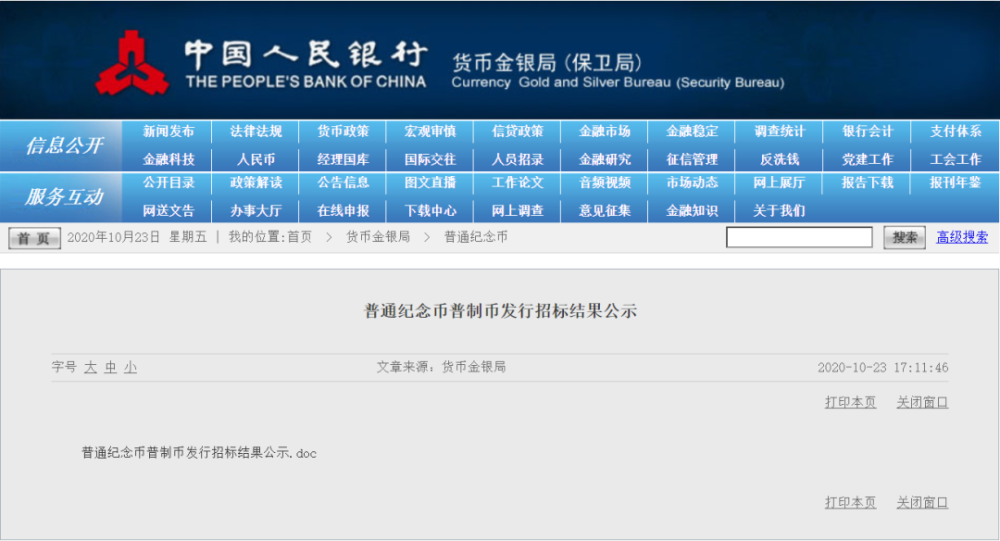The height and width of the screenshot is (541, 1000).
Task: Open 国际交往 section
Action: point(430,159)
